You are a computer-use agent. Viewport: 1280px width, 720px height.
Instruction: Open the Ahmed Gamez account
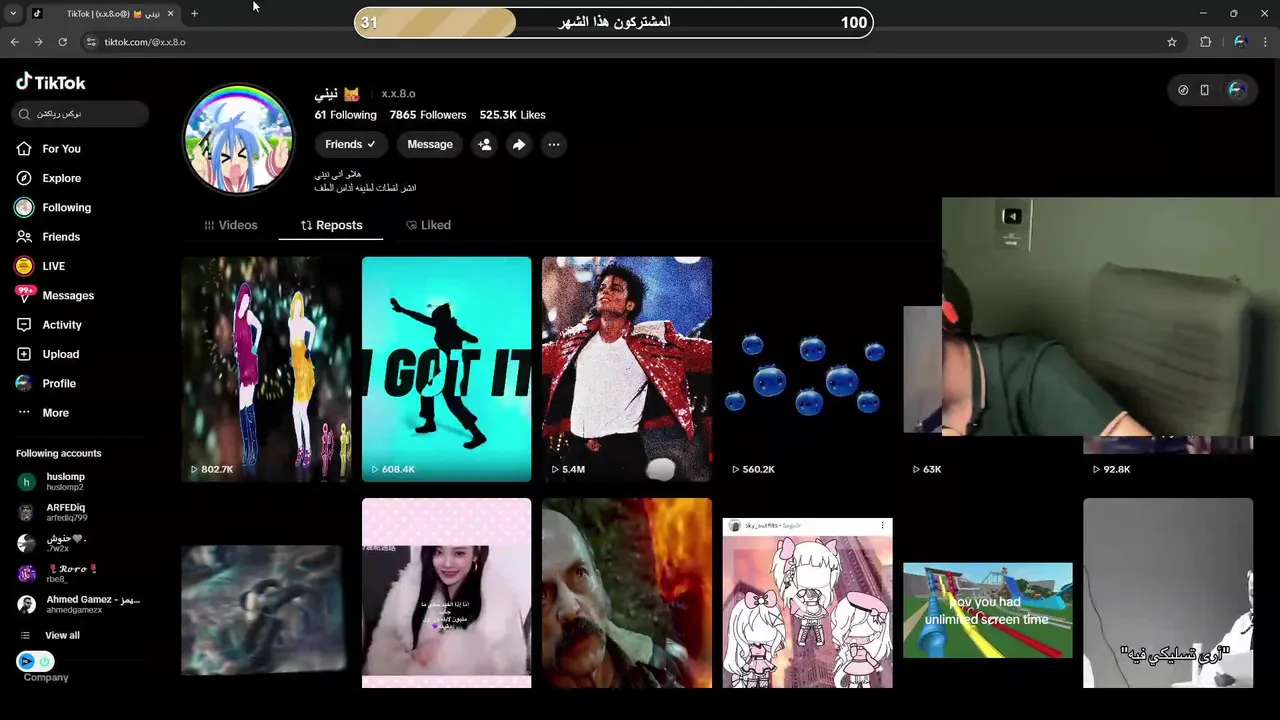click(80, 604)
